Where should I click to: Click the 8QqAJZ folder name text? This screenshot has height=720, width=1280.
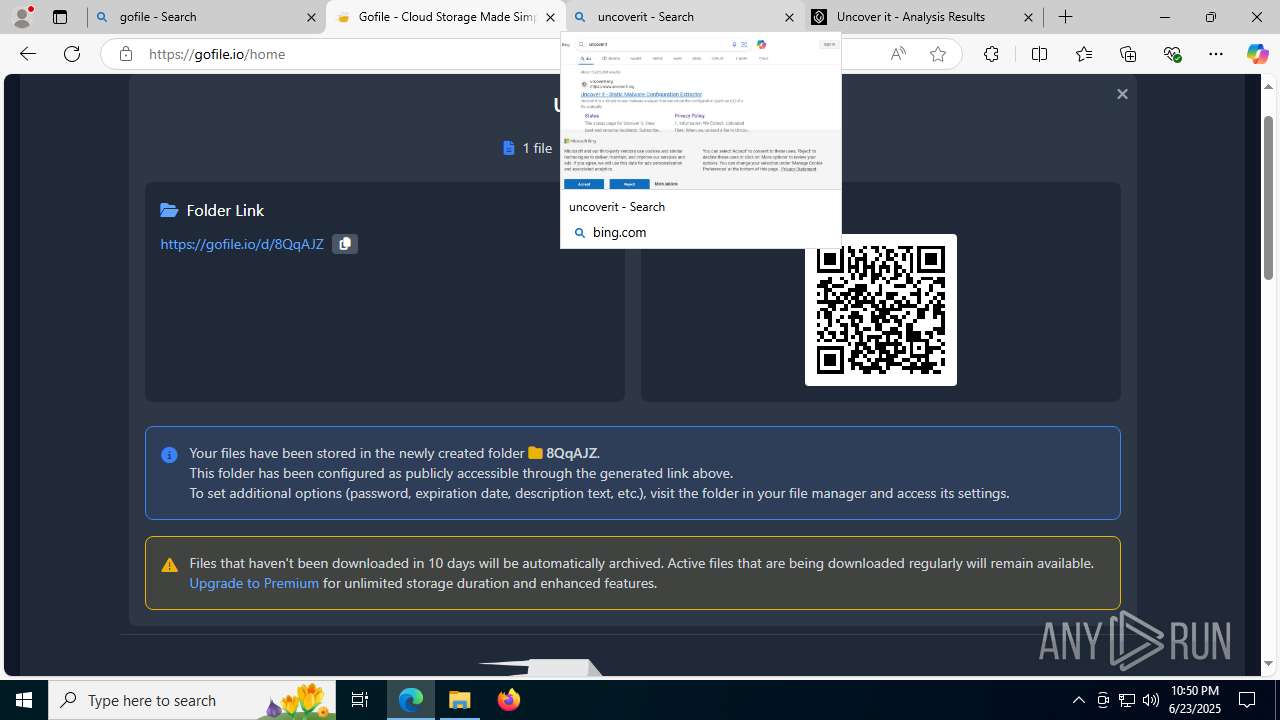(572, 453)
